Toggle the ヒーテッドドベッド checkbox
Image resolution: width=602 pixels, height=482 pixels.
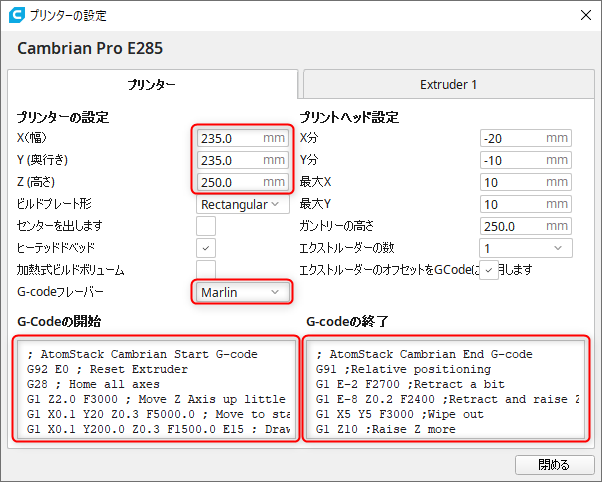pyautogui.click(x=206, y=248)
